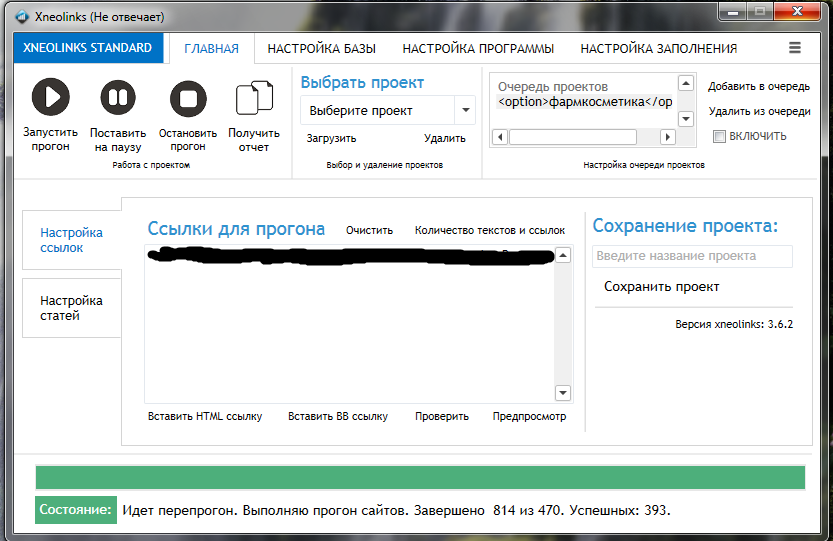Click the Get report (Получить отчет) documents icon
The width and height of the screenshot is (833, 541).
pos(254,98)
